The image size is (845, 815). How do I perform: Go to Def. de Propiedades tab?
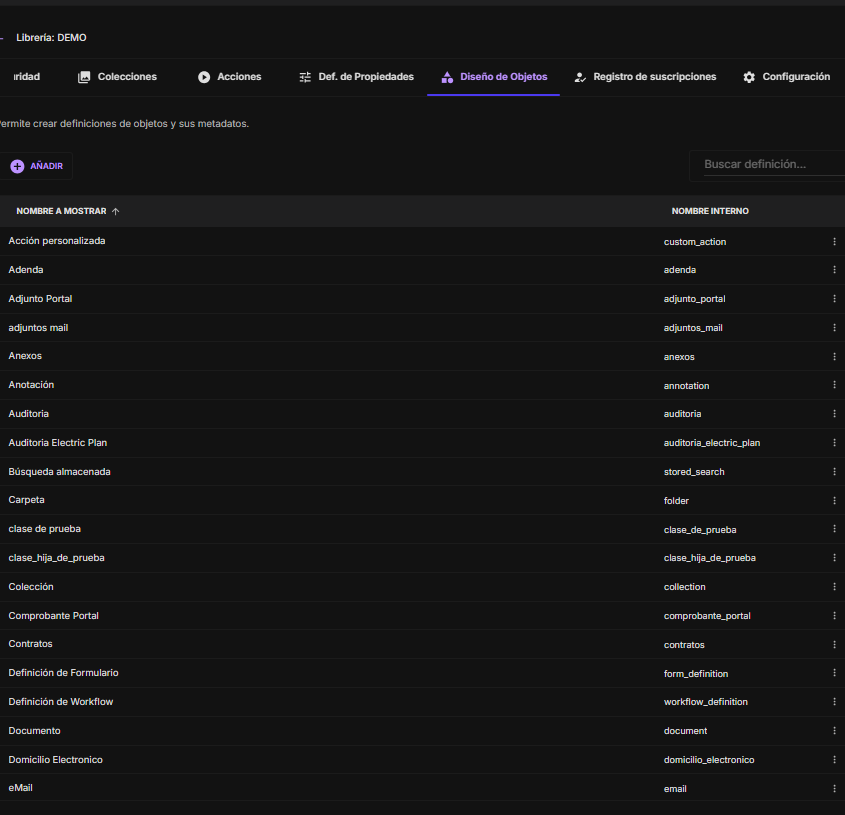click(356, 77)
